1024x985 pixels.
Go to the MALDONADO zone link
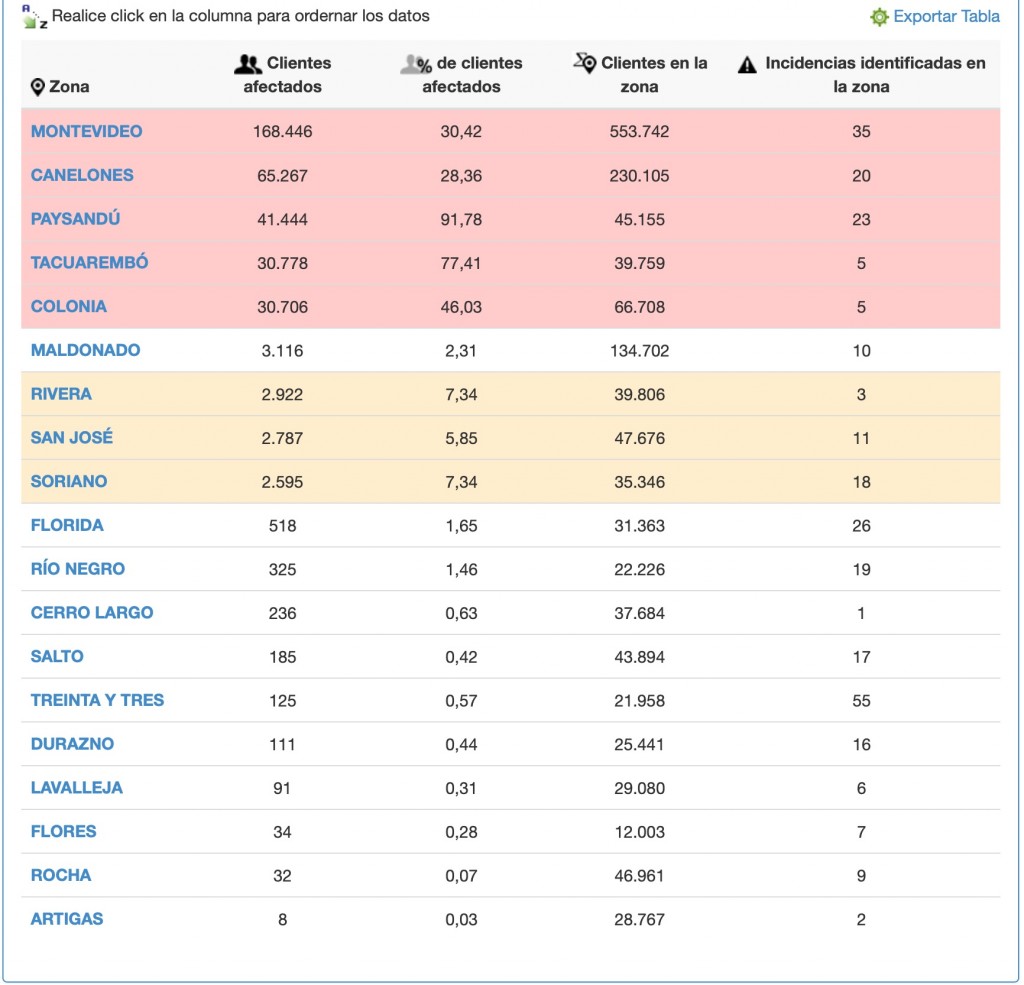coord(85,350)
